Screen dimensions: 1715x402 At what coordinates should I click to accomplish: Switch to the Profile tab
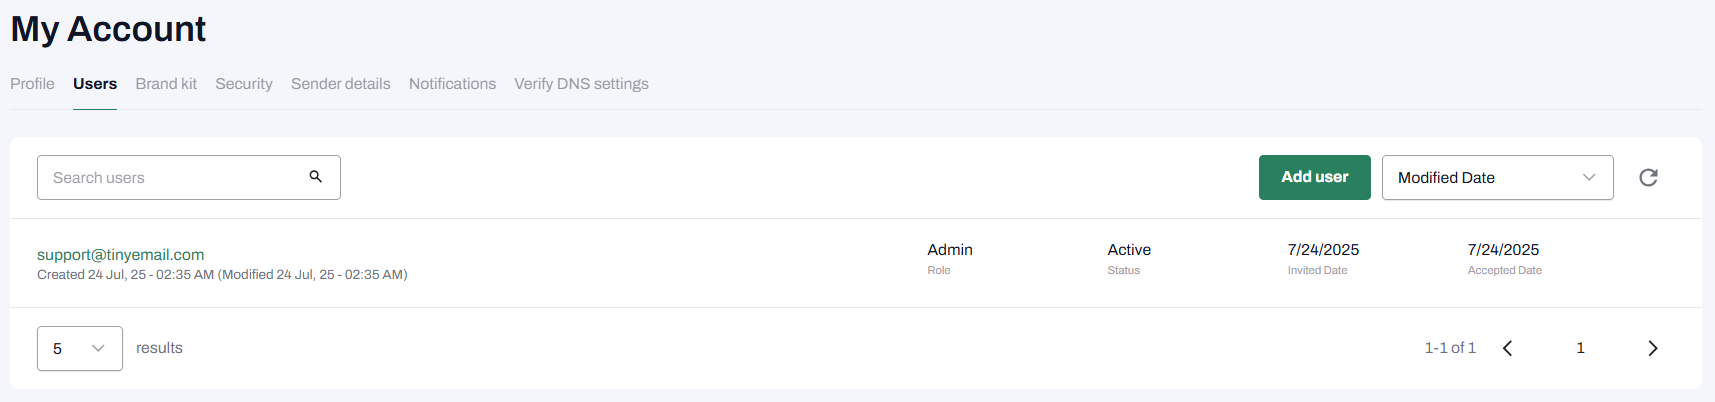[x=32, y=84]
